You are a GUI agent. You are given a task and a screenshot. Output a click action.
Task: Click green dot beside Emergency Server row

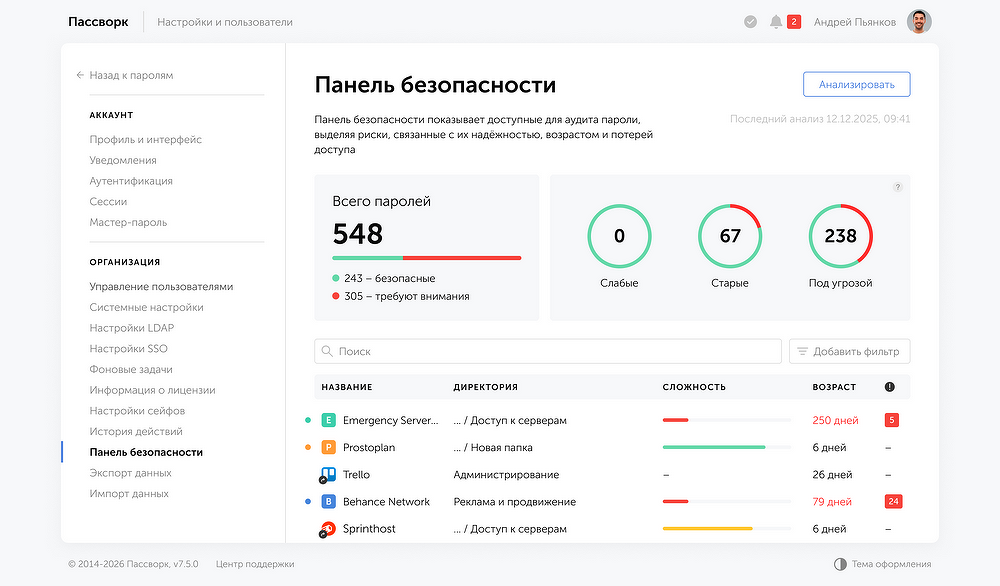point(308,420)
